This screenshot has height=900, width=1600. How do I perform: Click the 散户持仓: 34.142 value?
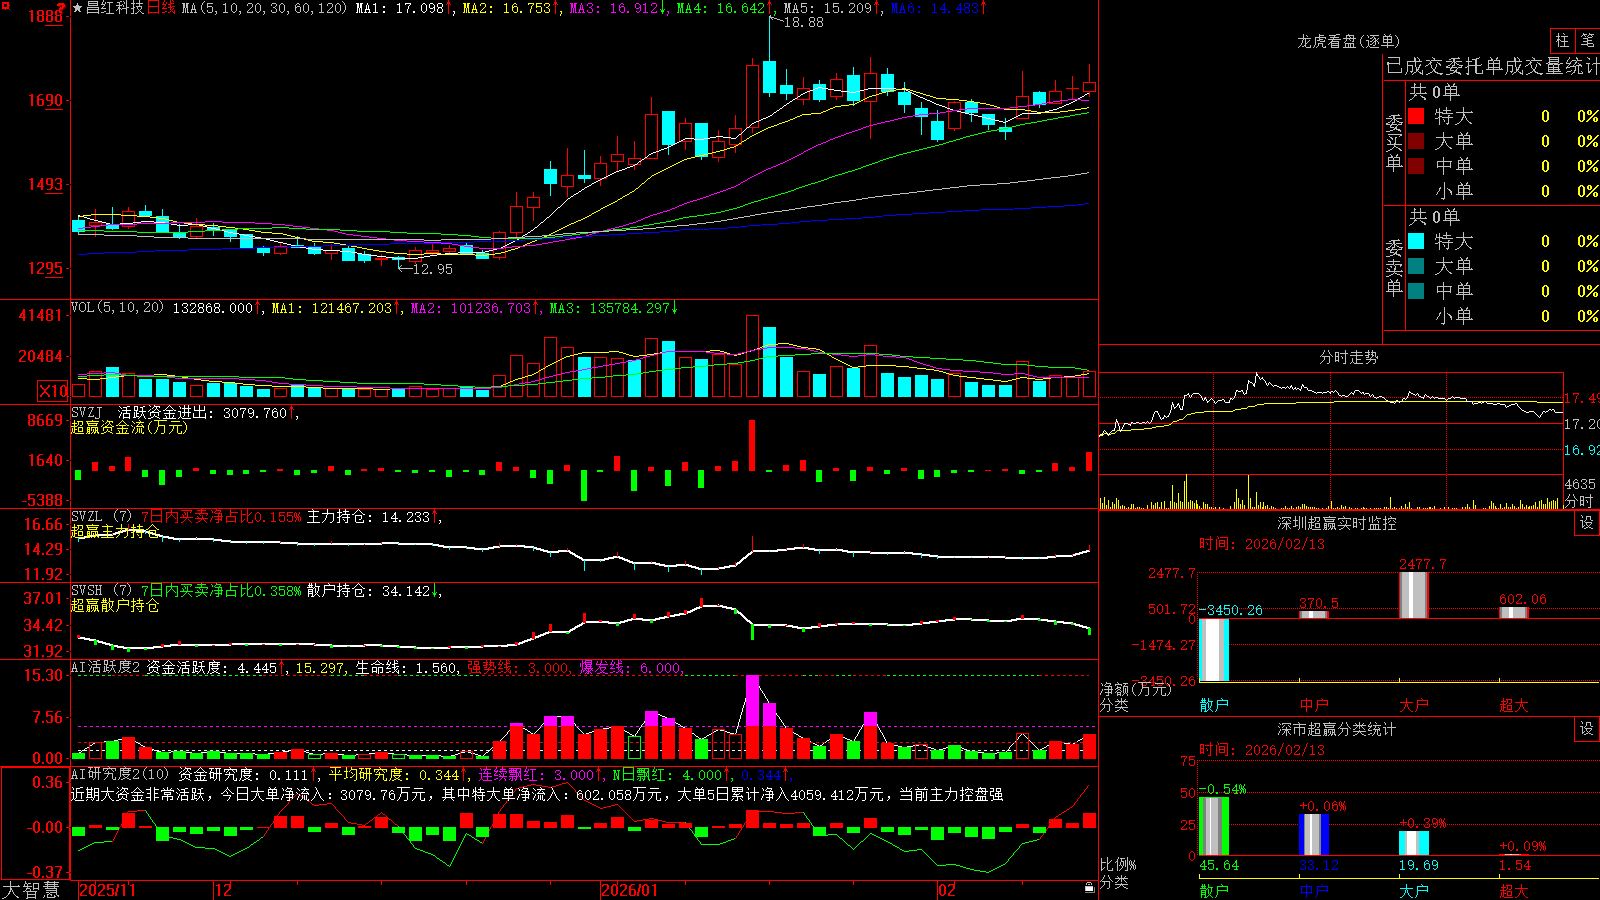pyautogui.click(x=368, y=591)
